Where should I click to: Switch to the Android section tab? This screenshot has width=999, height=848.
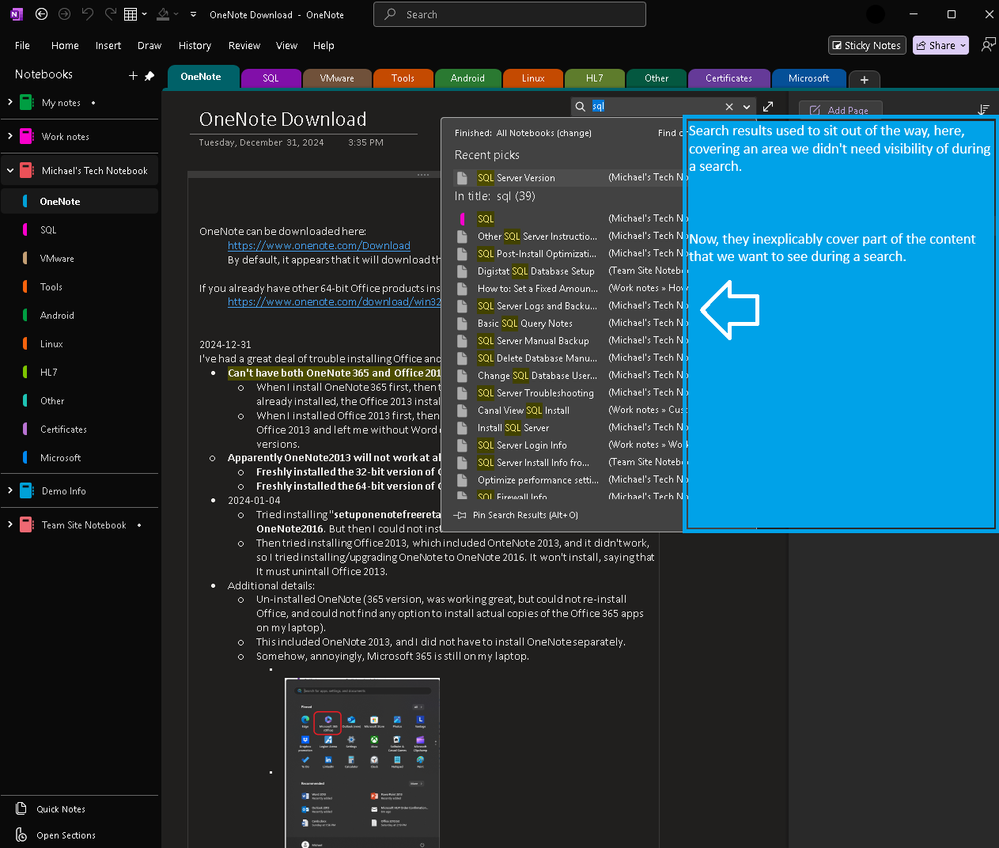point(468,78)
